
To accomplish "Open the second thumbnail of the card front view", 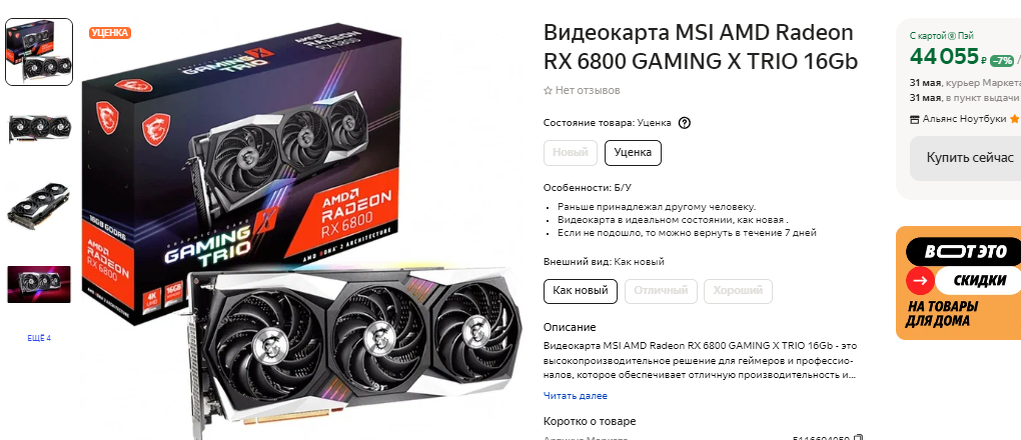I will [39, 127].
